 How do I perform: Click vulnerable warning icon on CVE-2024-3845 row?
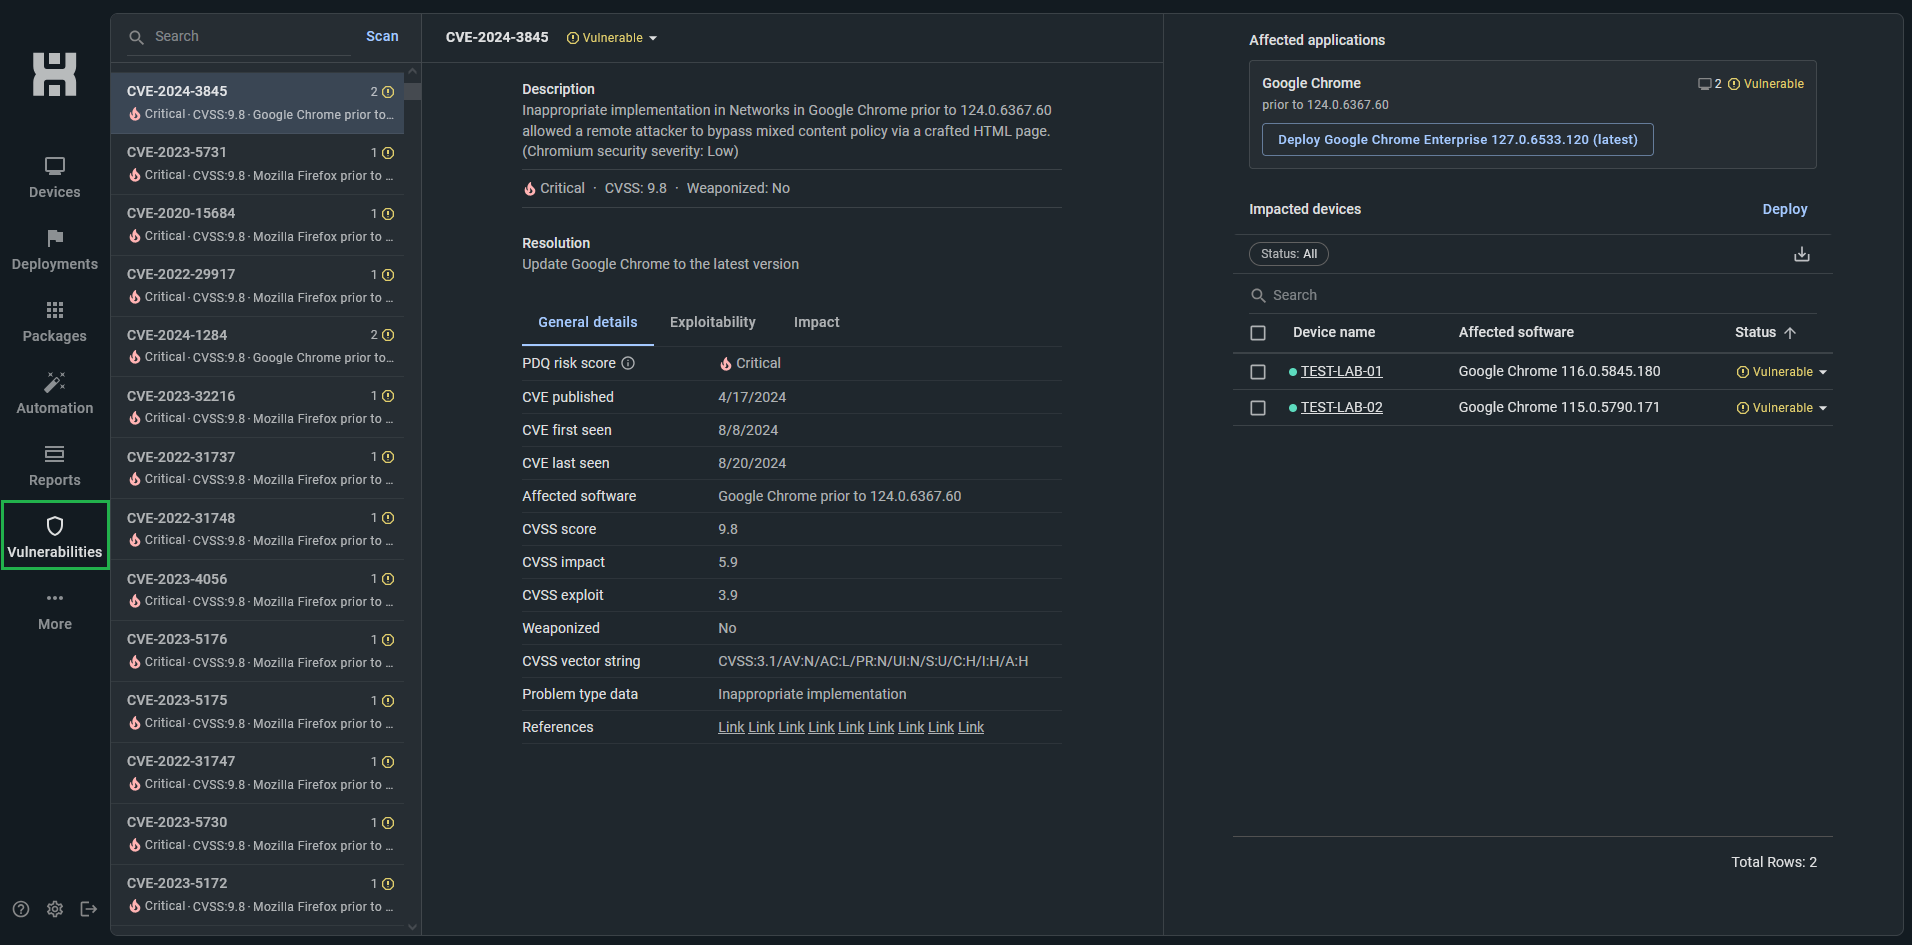pos(388,92)
